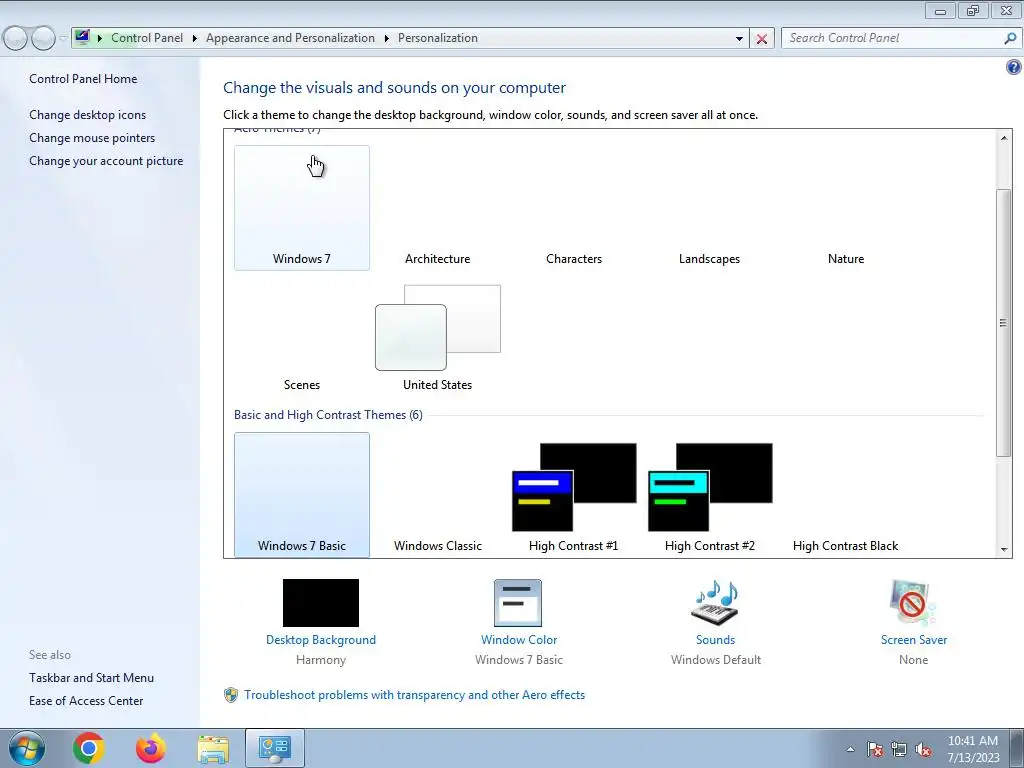Screen dimensions: 1024x768
Task: Select the Characters theme
Action: point(574,208)
